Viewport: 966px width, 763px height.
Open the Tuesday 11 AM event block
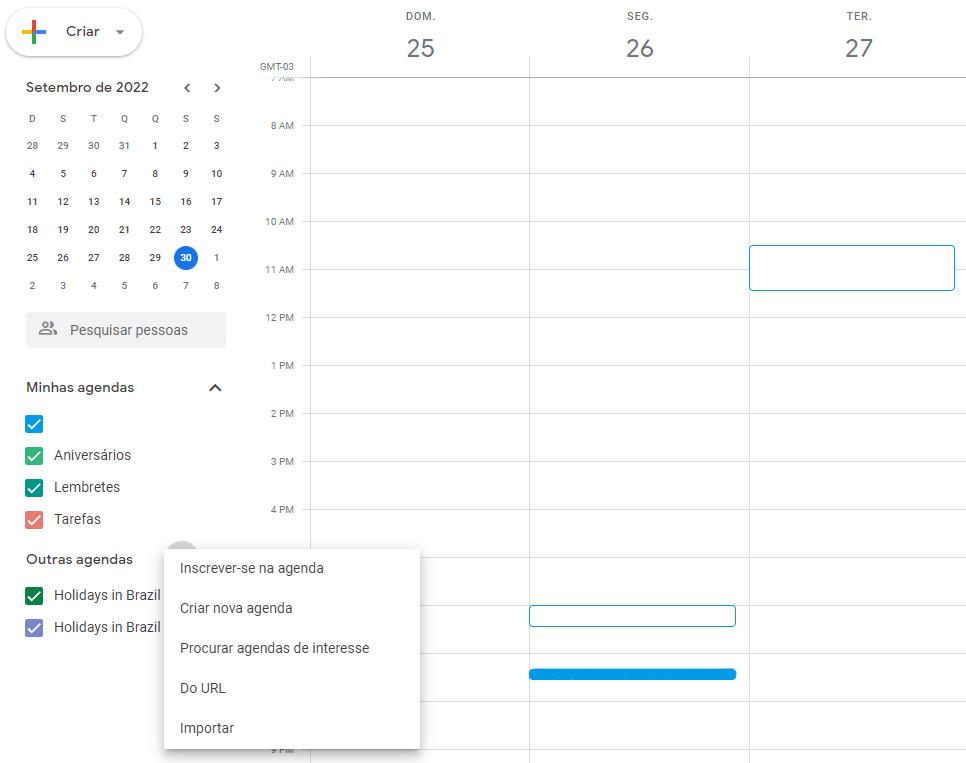click(x=851, y=267)
